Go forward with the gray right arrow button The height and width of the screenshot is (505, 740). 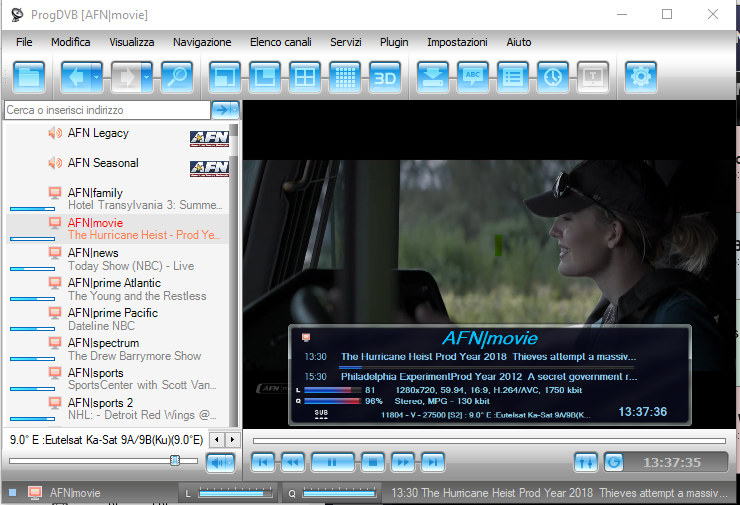(x=126, y=77)
